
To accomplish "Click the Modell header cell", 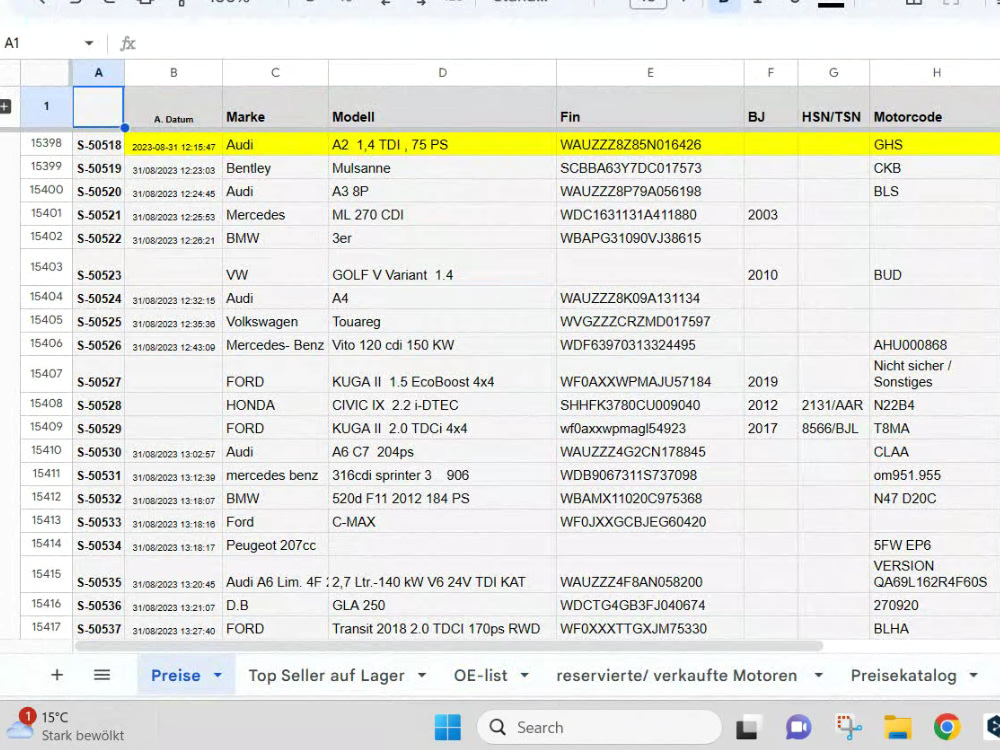I will click(443, 107).
